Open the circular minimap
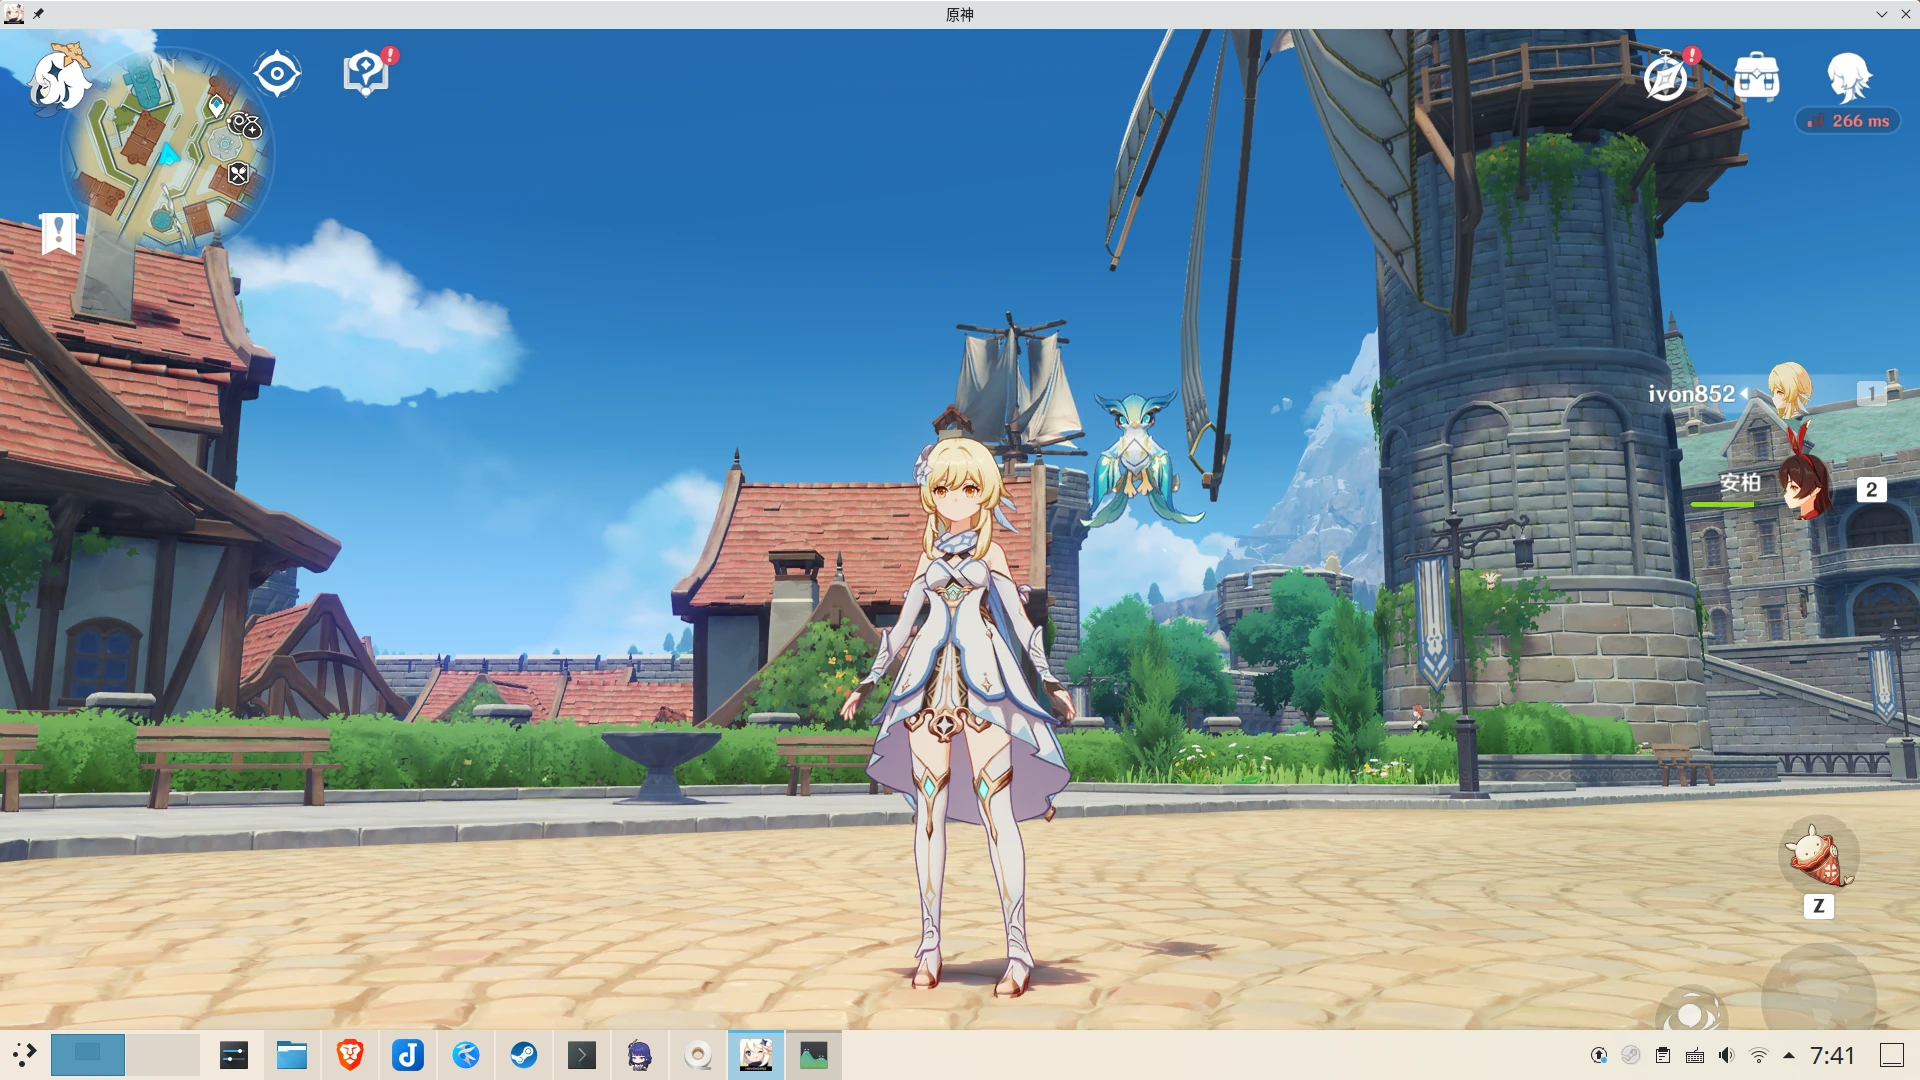1920x1080 pixels. (x=166, y=152)
